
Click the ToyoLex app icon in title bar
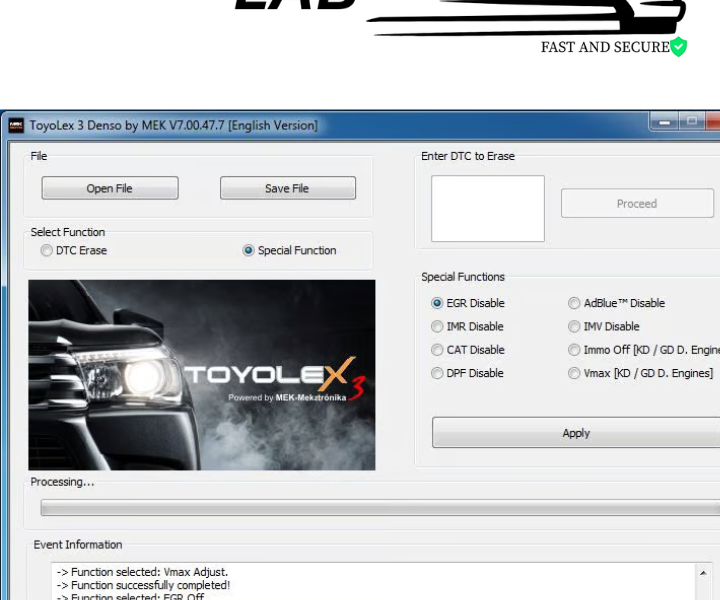tap(16, 125)
